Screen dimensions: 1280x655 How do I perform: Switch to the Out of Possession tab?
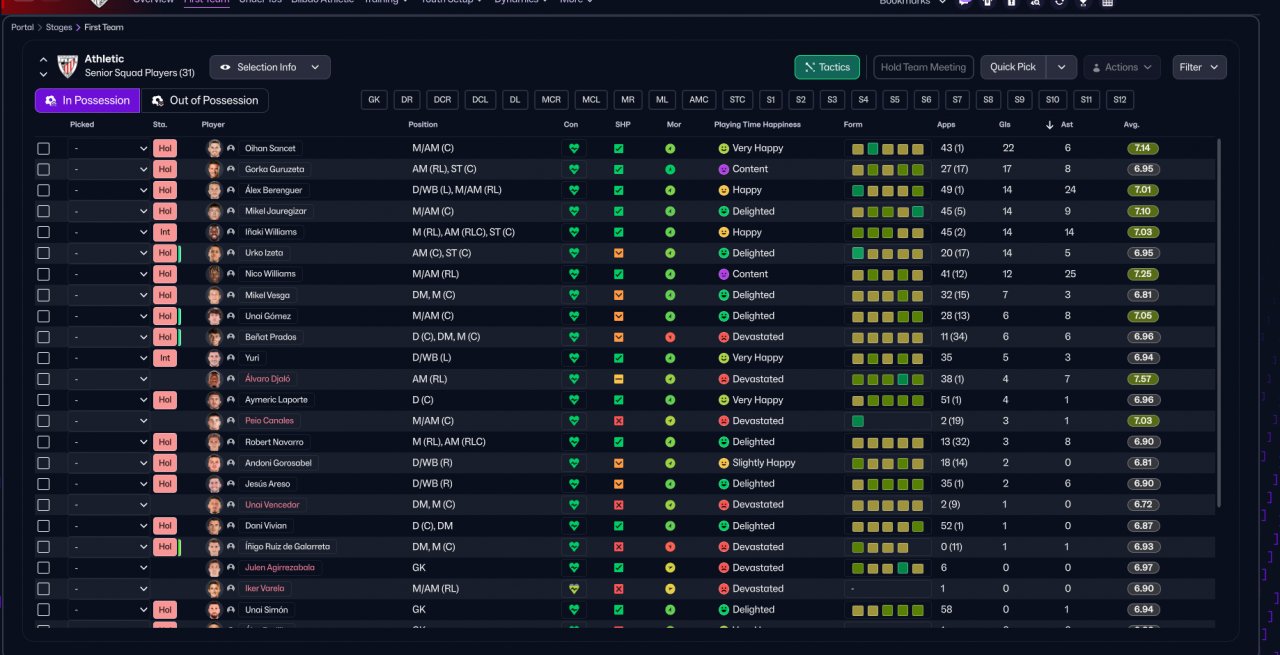click(205, 100)
